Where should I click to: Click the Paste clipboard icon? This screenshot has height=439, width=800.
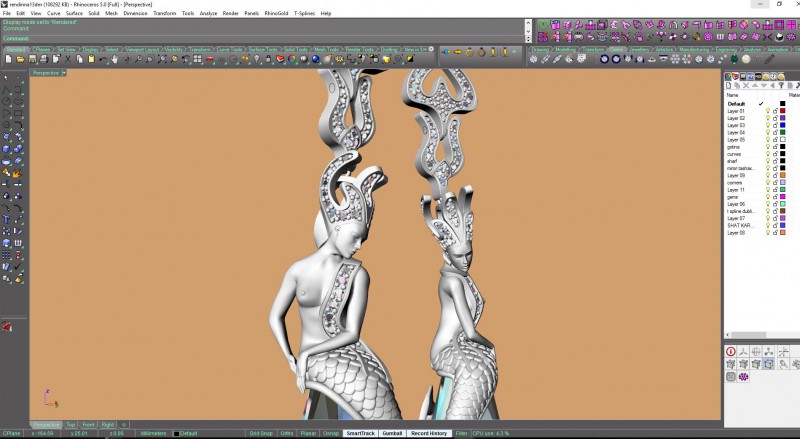click(x=91, y=59)
